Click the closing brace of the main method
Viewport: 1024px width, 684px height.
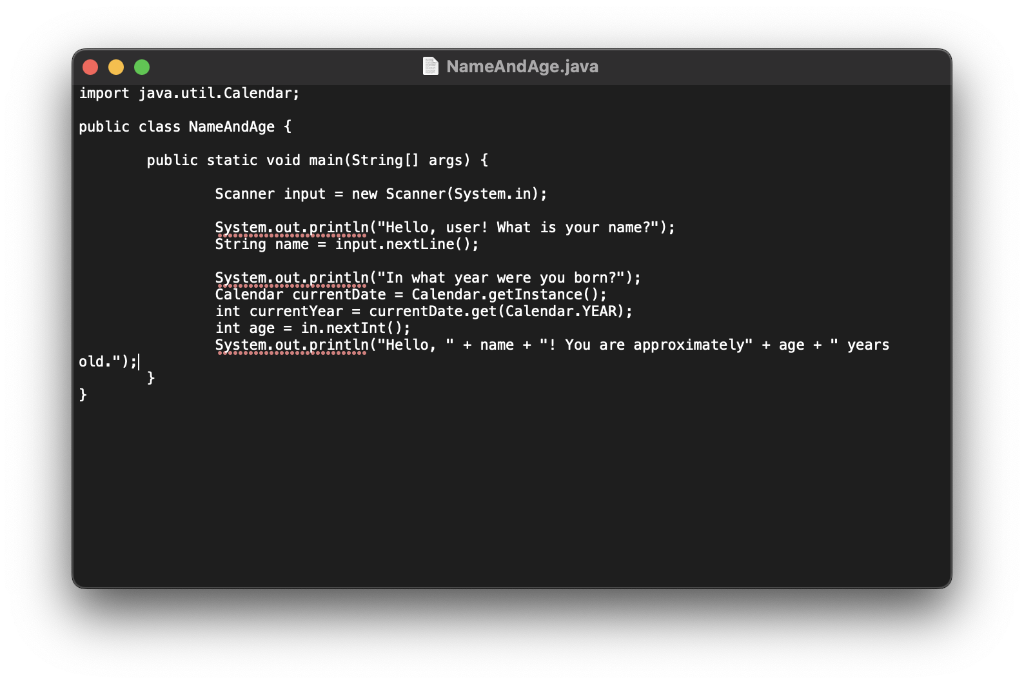pyautogui.click(x=150, y=377)
